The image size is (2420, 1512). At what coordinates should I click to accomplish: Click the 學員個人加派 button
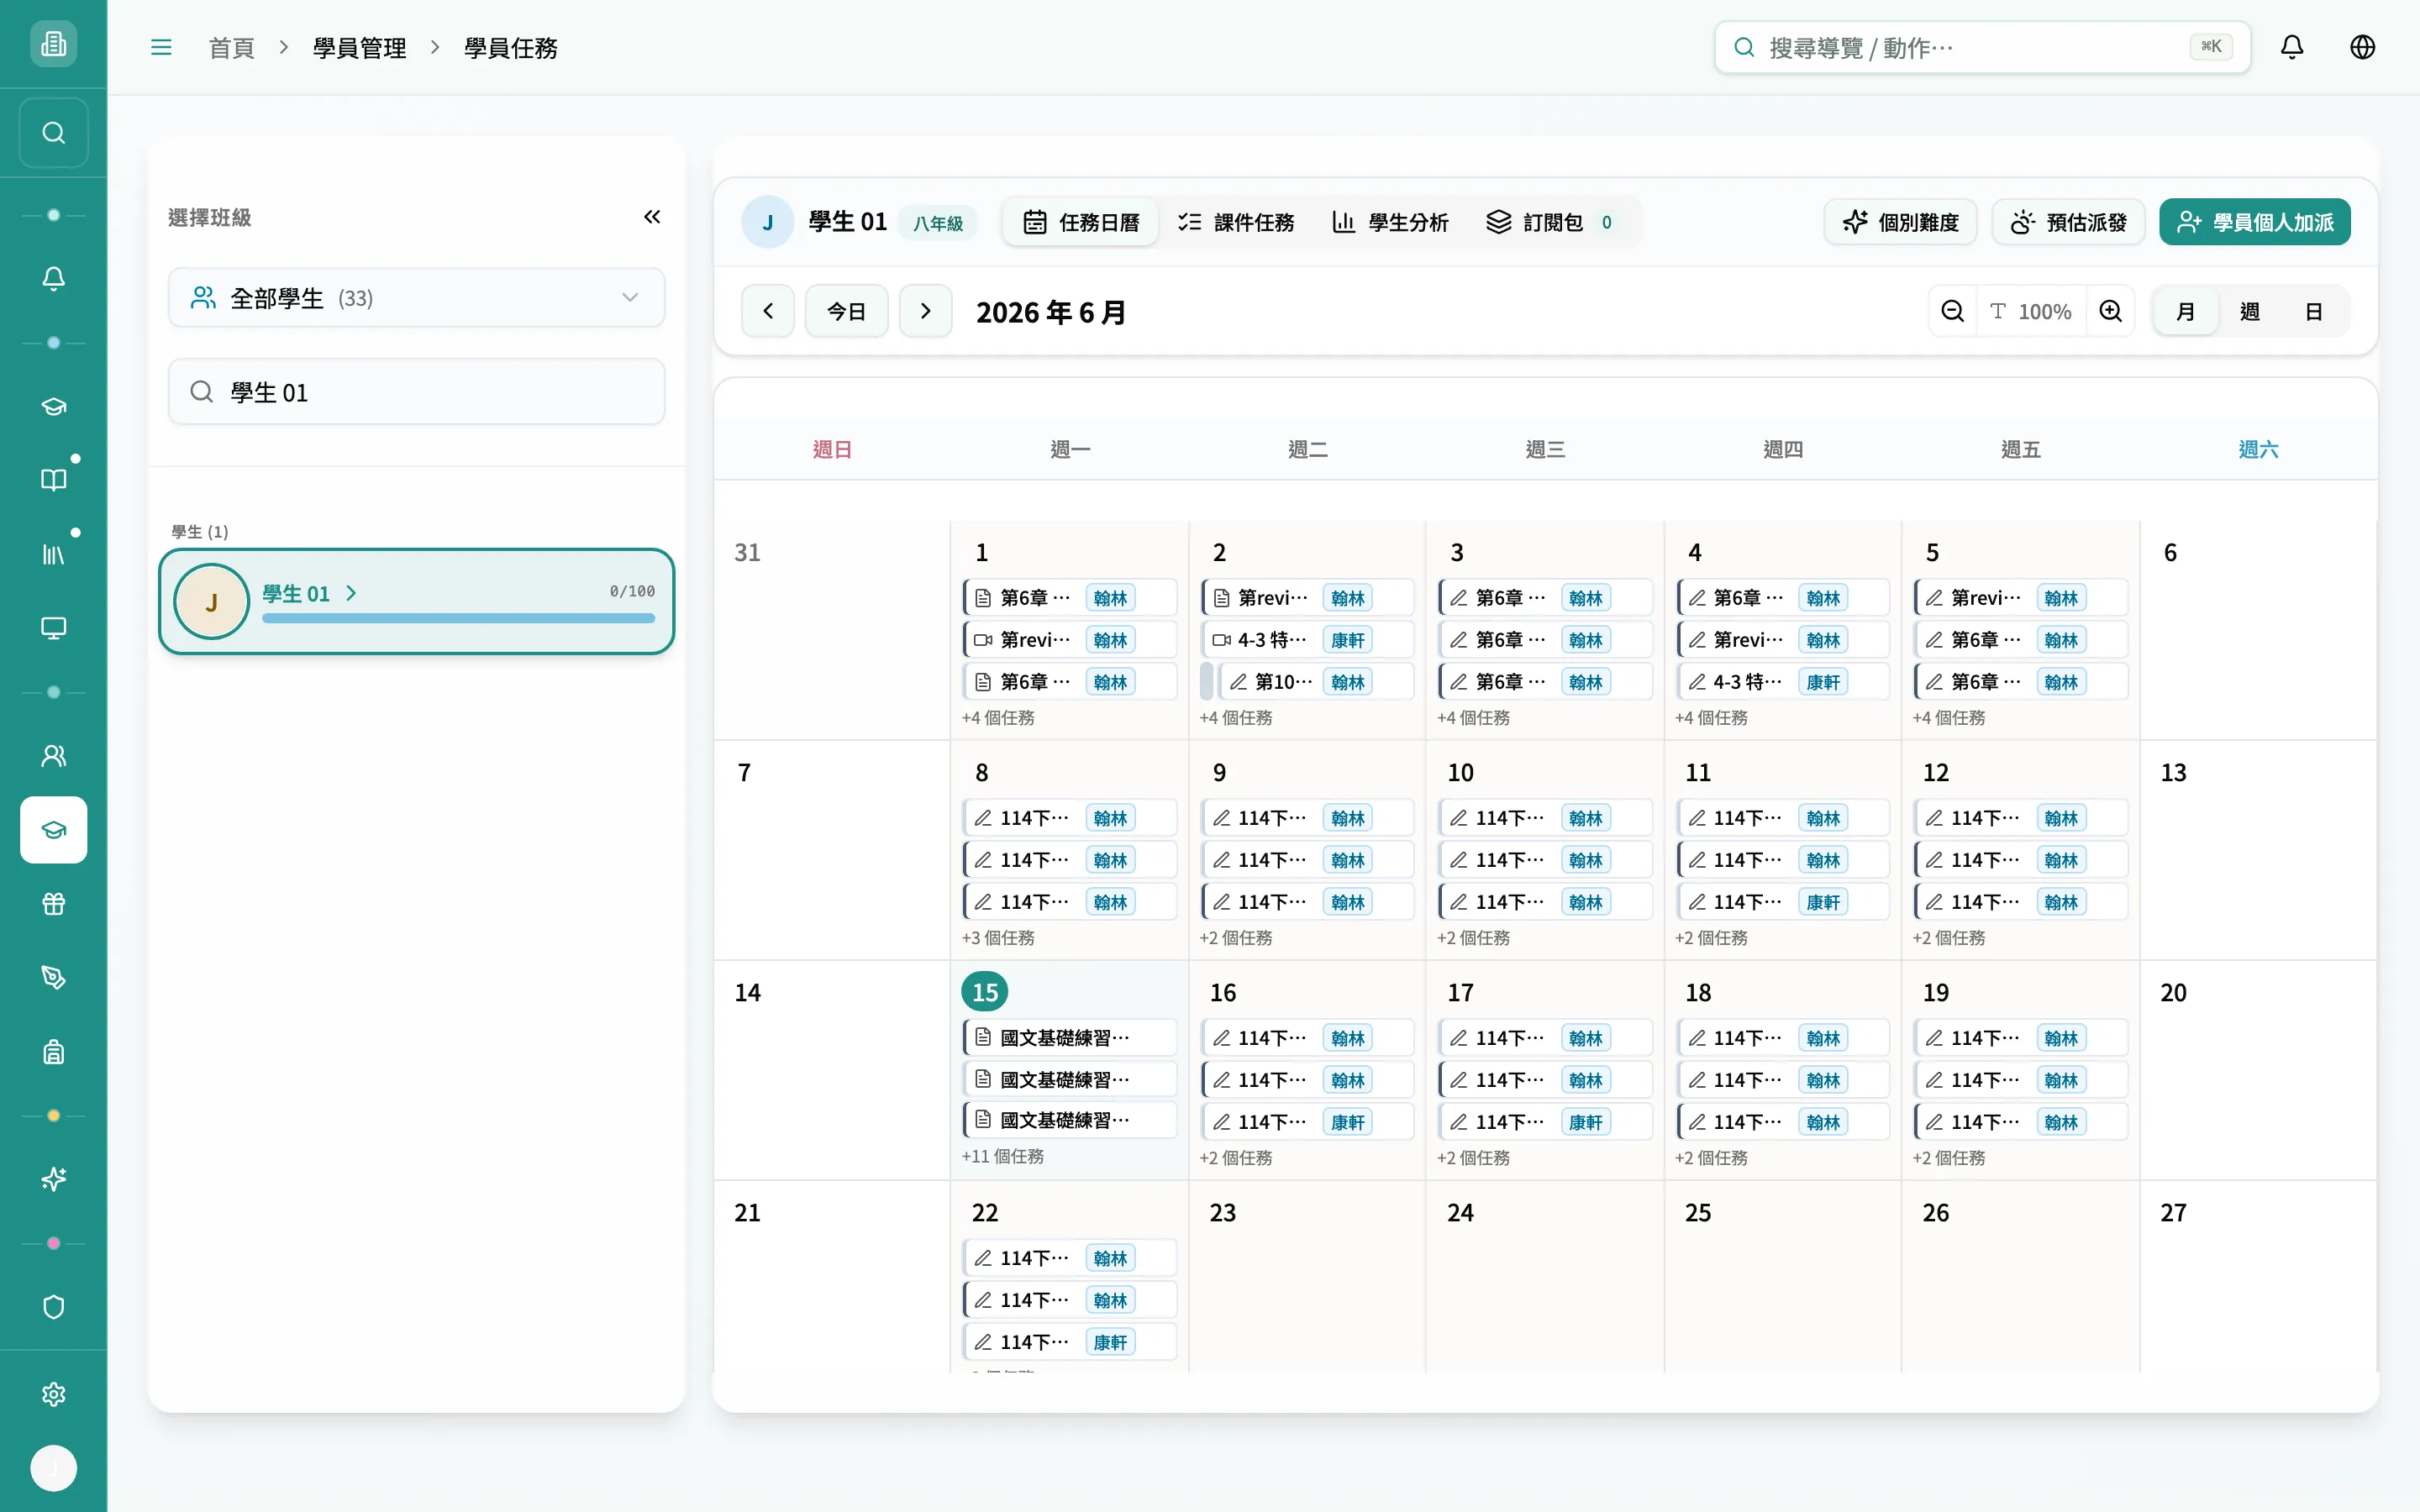point(2255,222)
